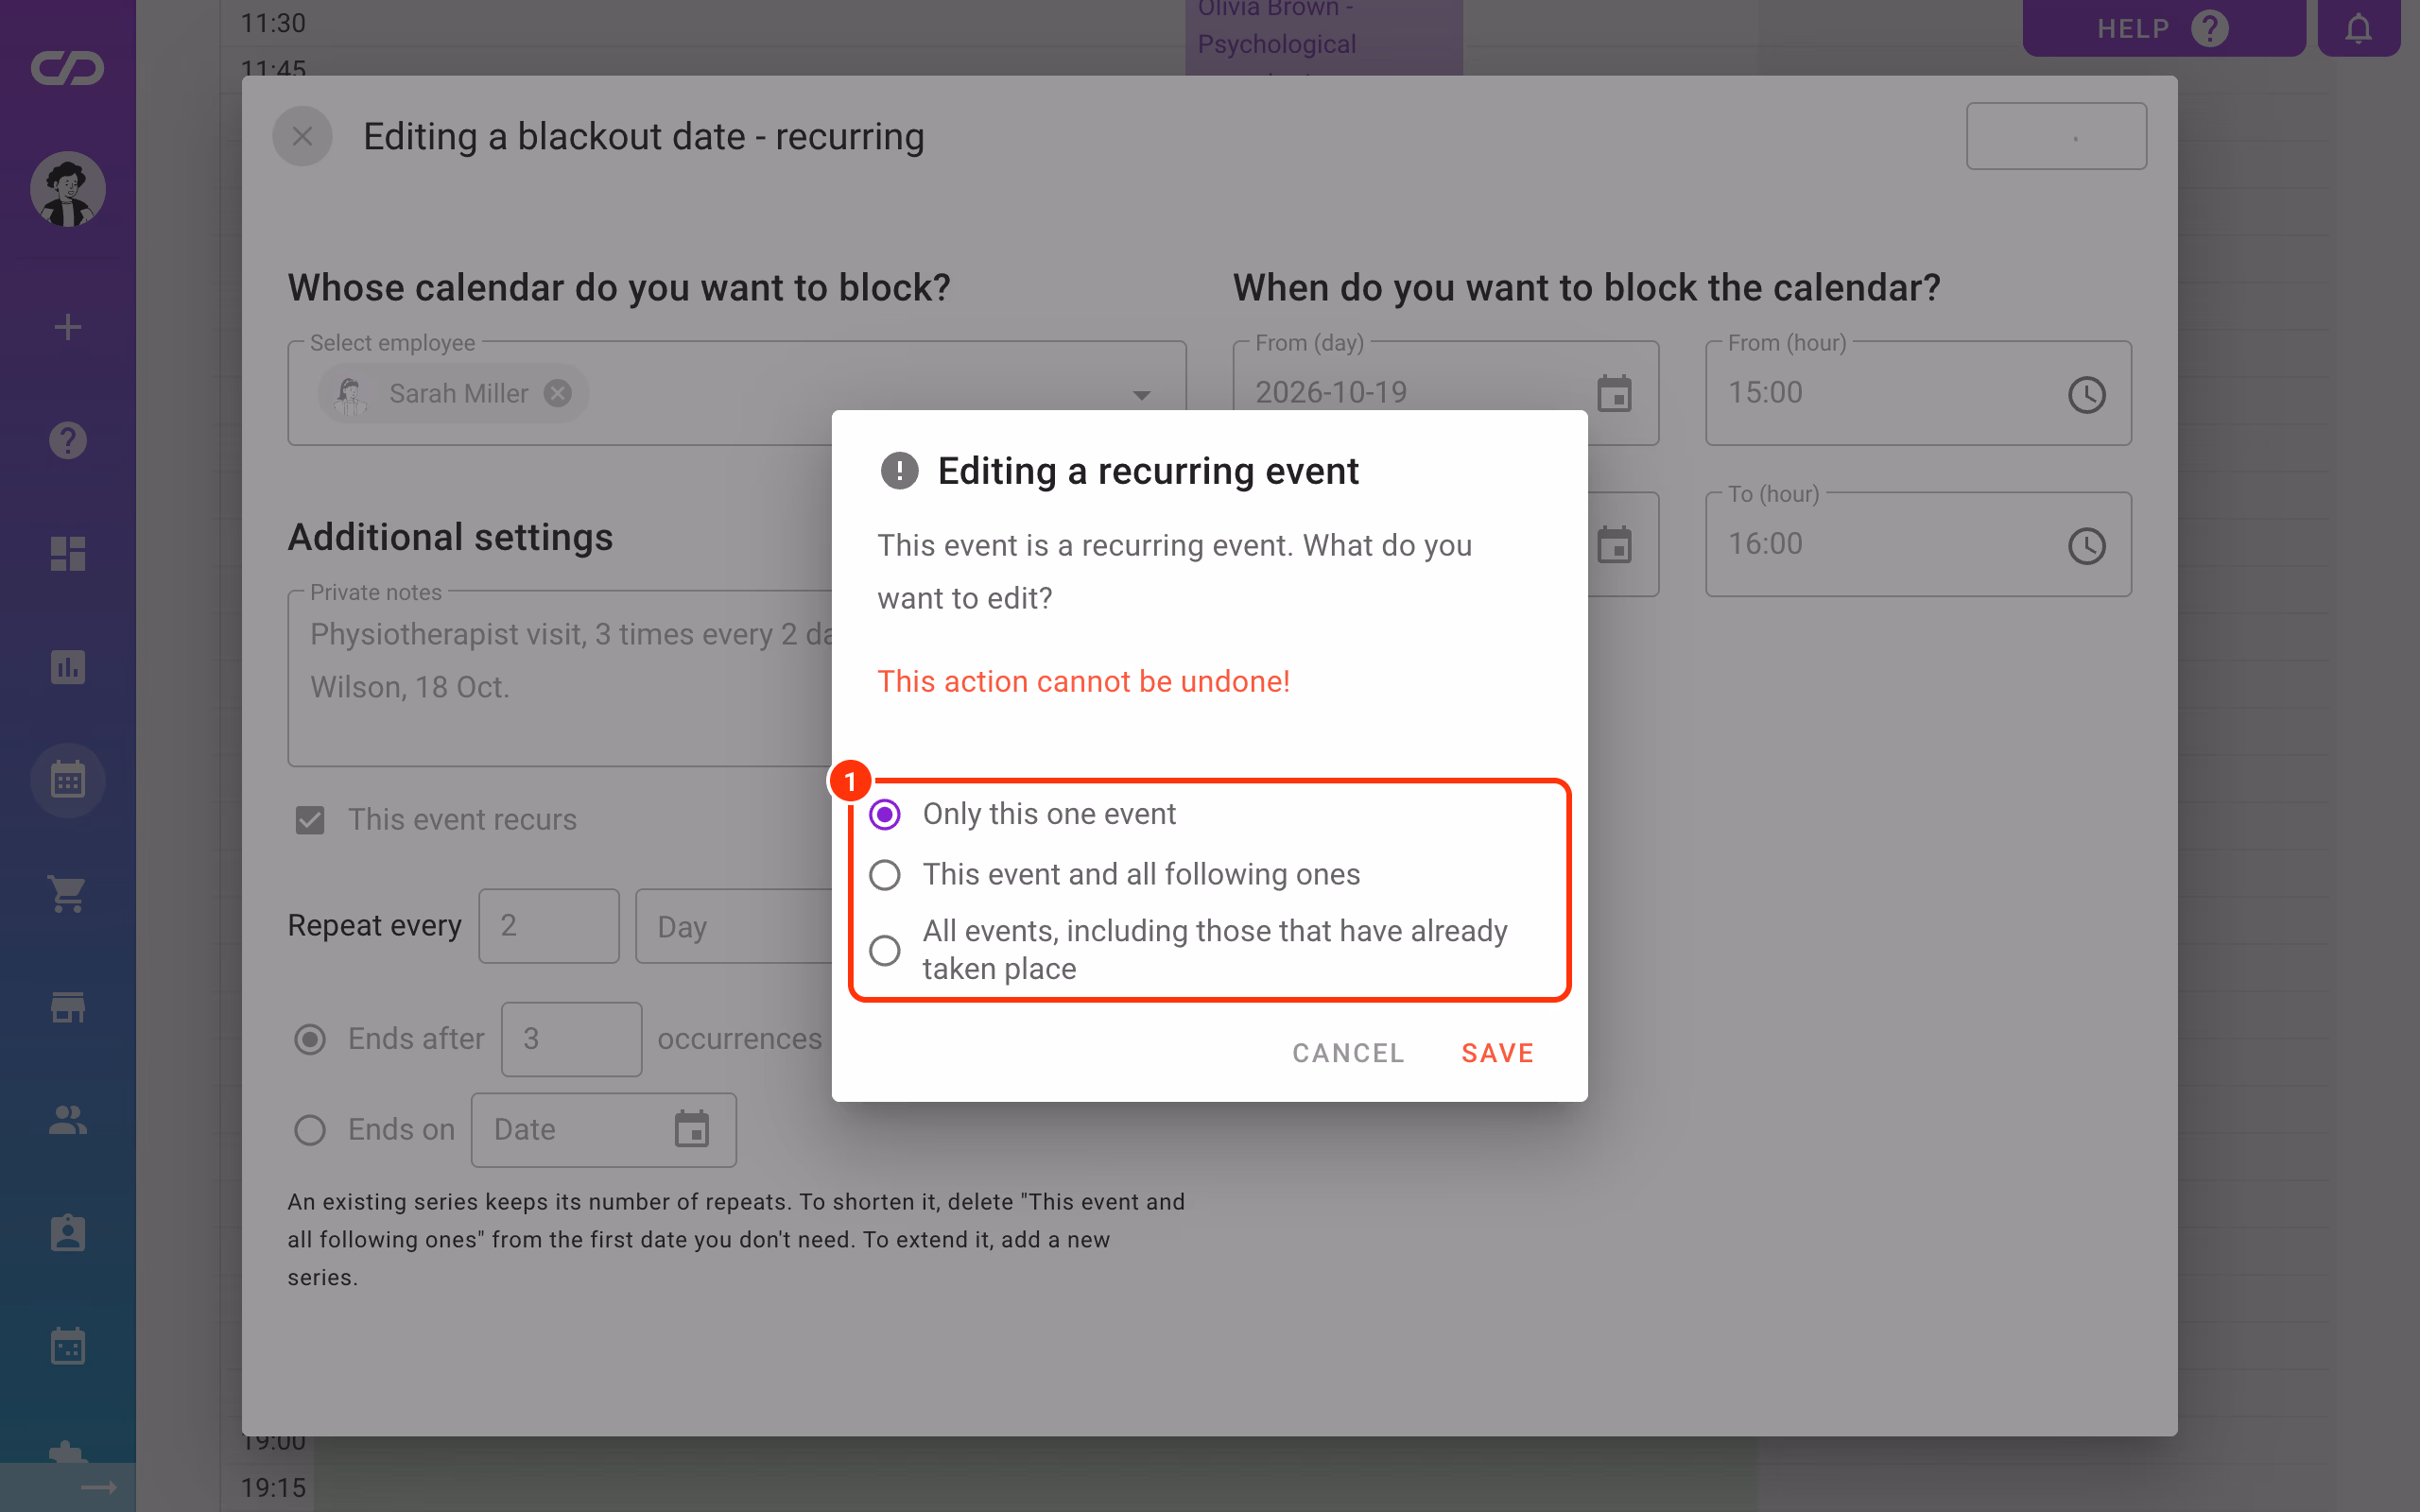Remove Sarah Miller from selected employees
The width and height of the screenshot is (2420, 1512).
click(x=558, y=393)
